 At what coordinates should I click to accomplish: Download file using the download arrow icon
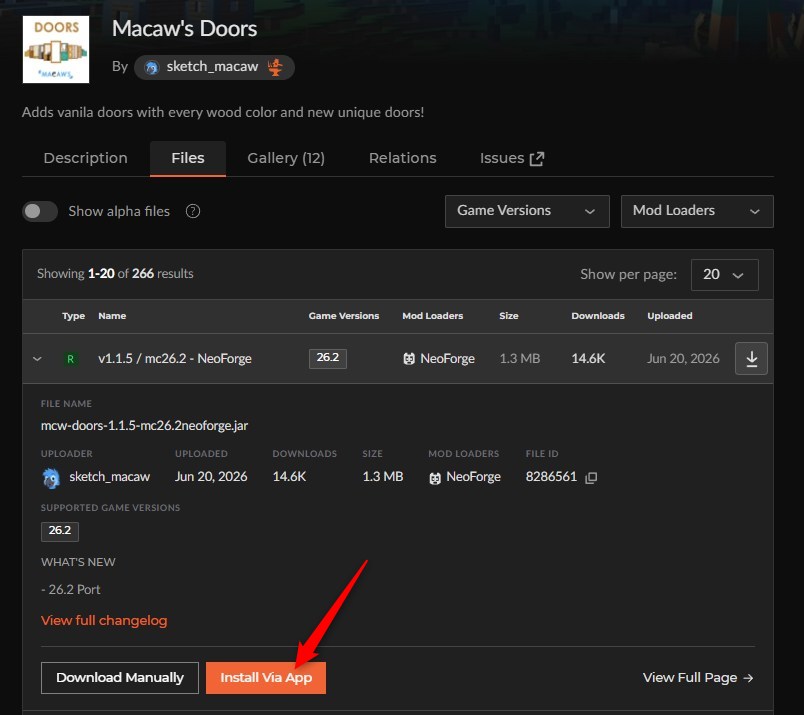click(751, 359)
